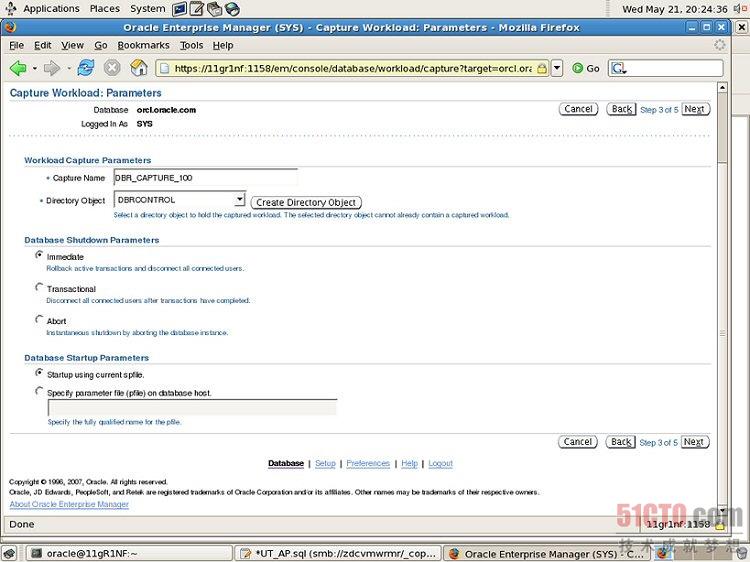The image size is (750, 562).
Task: Click the green Go icon
Action: pyautogui.click(x=578, y=68)
